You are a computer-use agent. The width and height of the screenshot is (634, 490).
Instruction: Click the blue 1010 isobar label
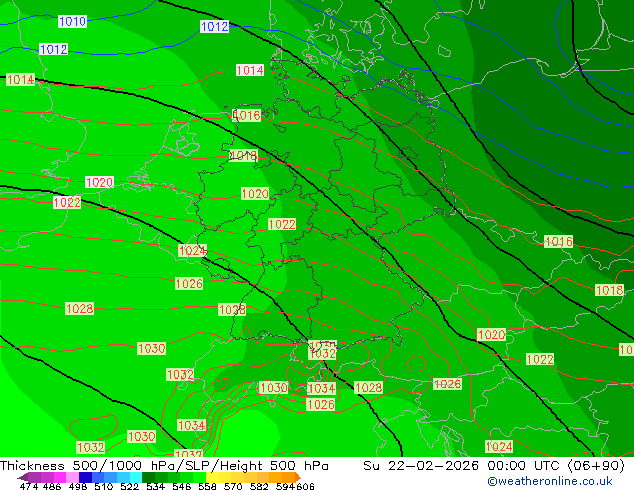tap(72, 21)
